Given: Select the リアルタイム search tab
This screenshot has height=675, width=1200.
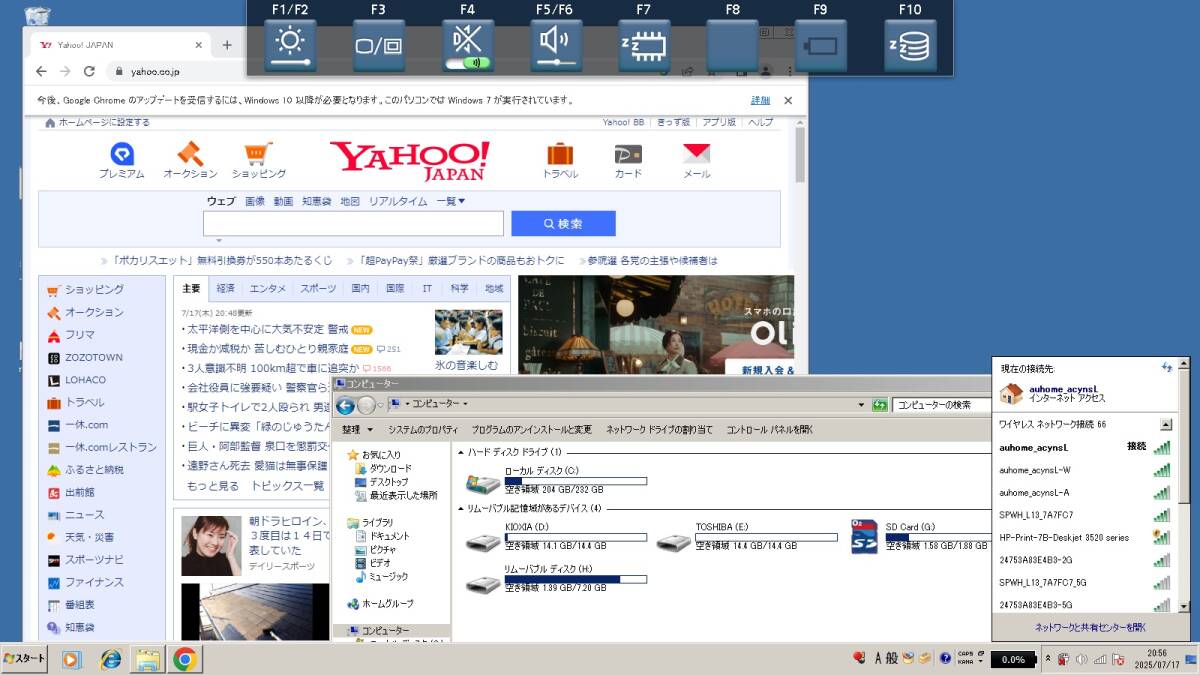Looking at the screenshot, I should (x=398, y=201).
